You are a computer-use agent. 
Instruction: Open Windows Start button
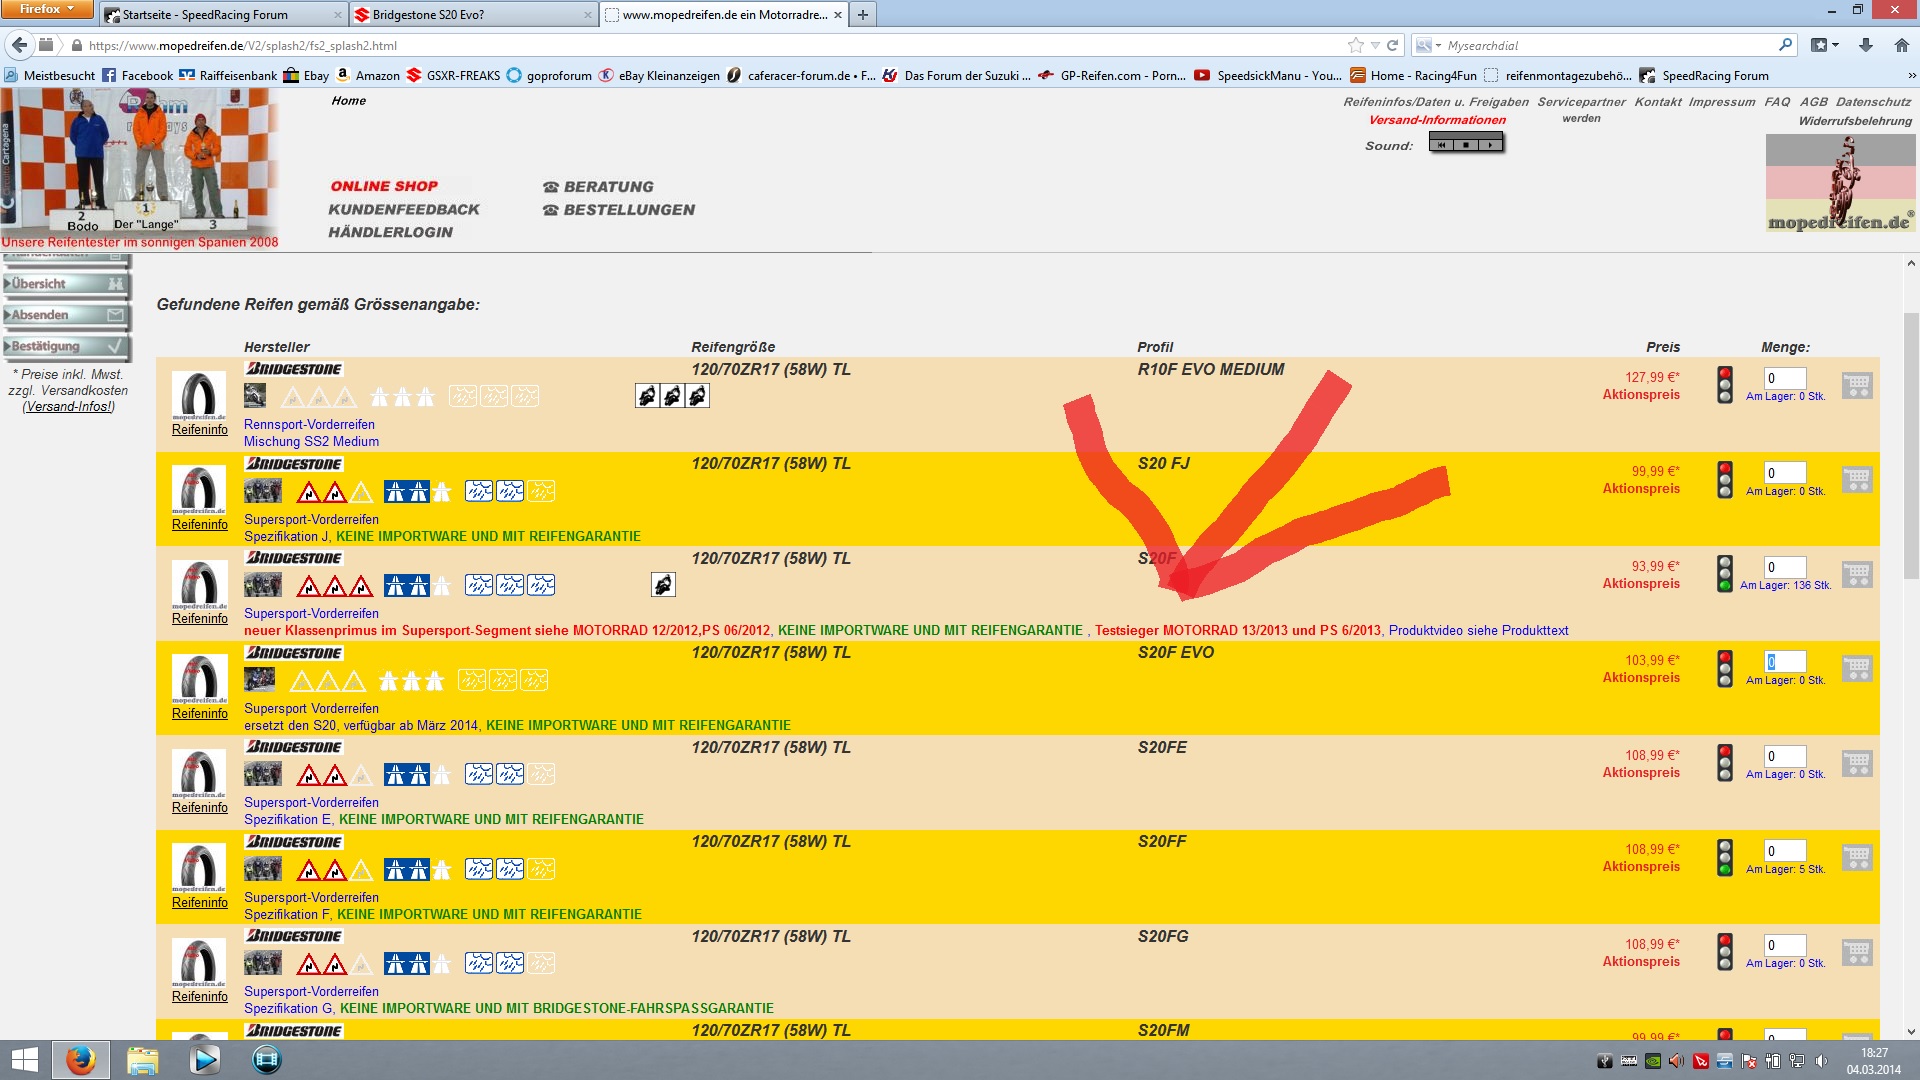[24, 1060]
